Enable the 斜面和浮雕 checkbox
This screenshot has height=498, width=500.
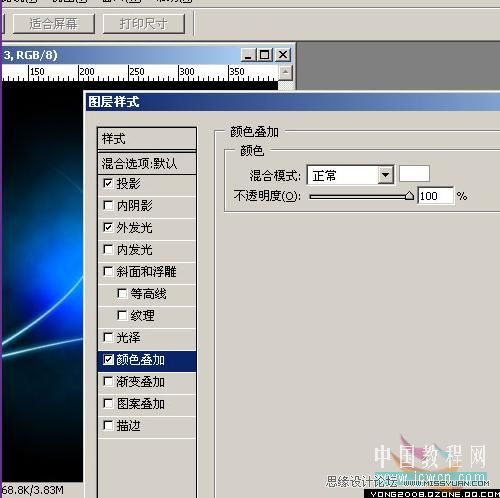pyautogui.click(x=108, y=271)
